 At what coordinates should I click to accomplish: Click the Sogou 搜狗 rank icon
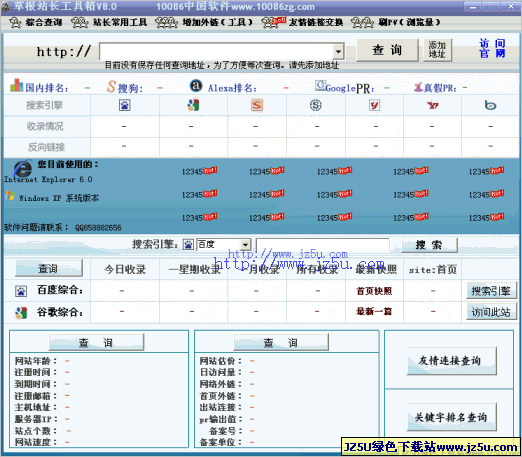111,87
